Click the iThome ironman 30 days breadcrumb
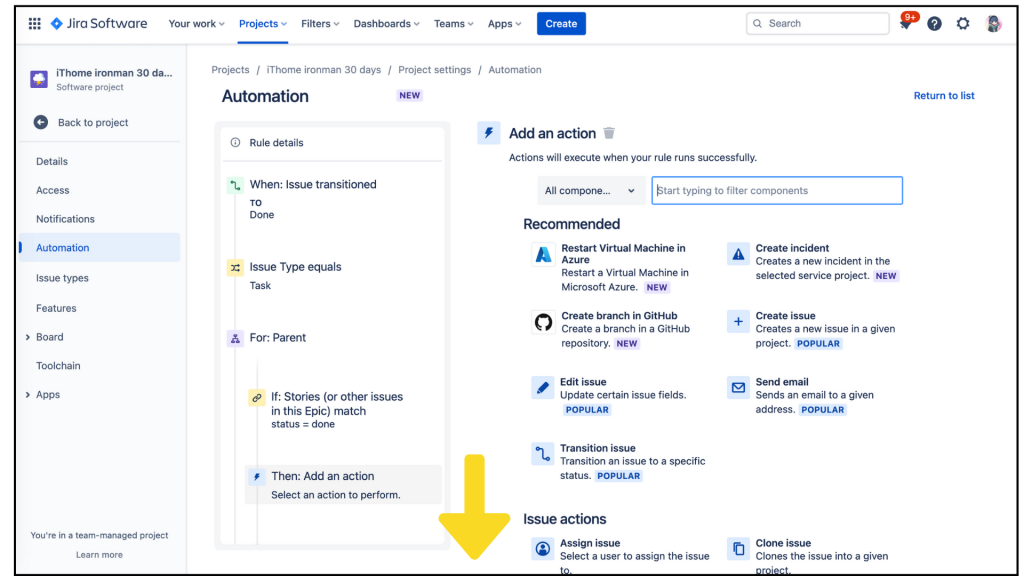Screen dimensions: 1024x576 (x=323, y=70)
